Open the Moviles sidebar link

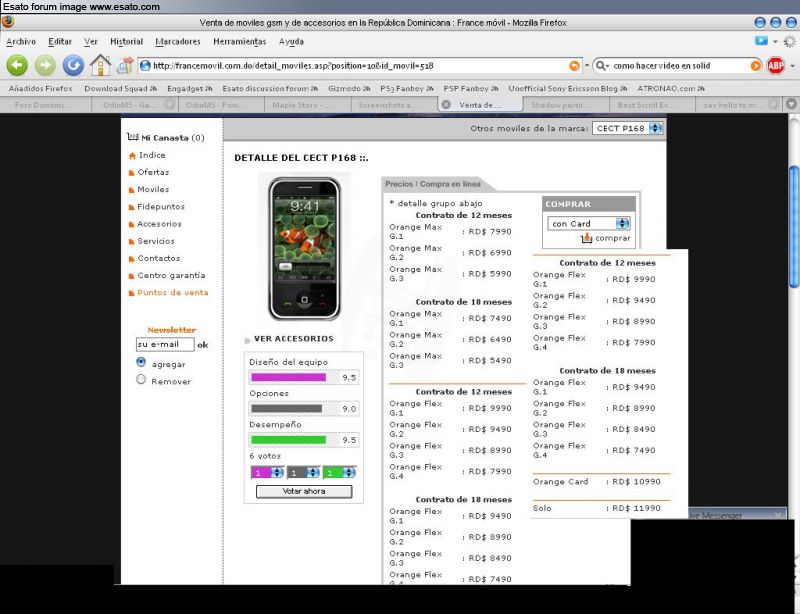(153, 189)
